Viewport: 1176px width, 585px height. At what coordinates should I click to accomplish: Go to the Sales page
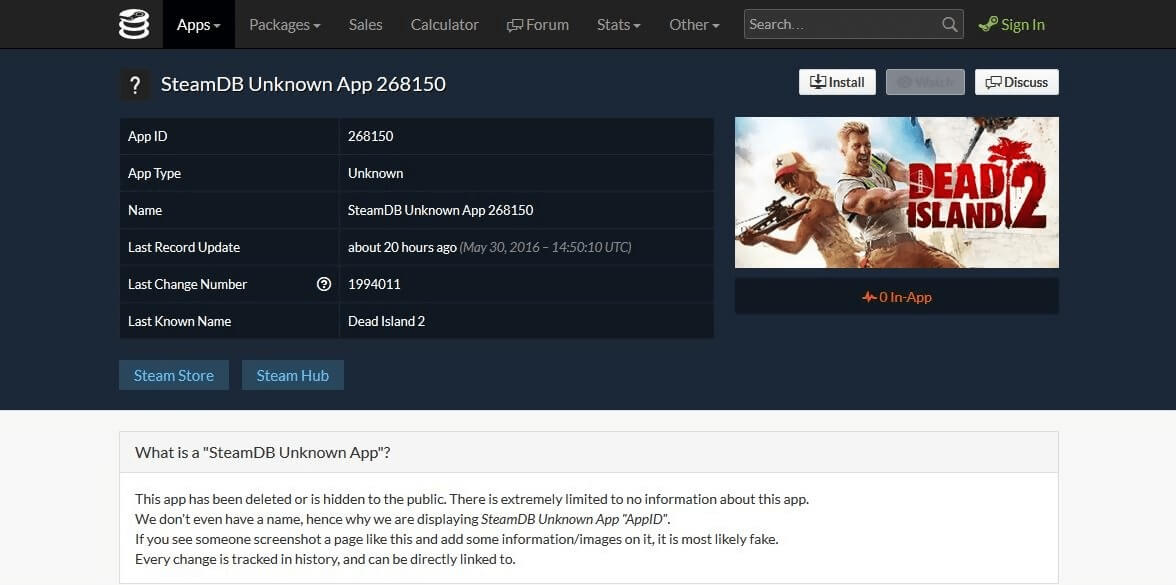tap(365, 24)
